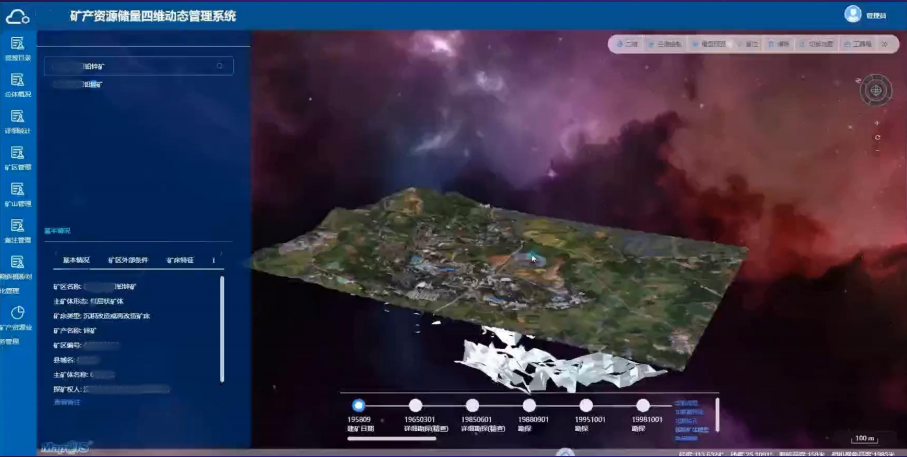Open the 工具箱 toolbox
Screen dimensions: 907x457
point(858,44)
